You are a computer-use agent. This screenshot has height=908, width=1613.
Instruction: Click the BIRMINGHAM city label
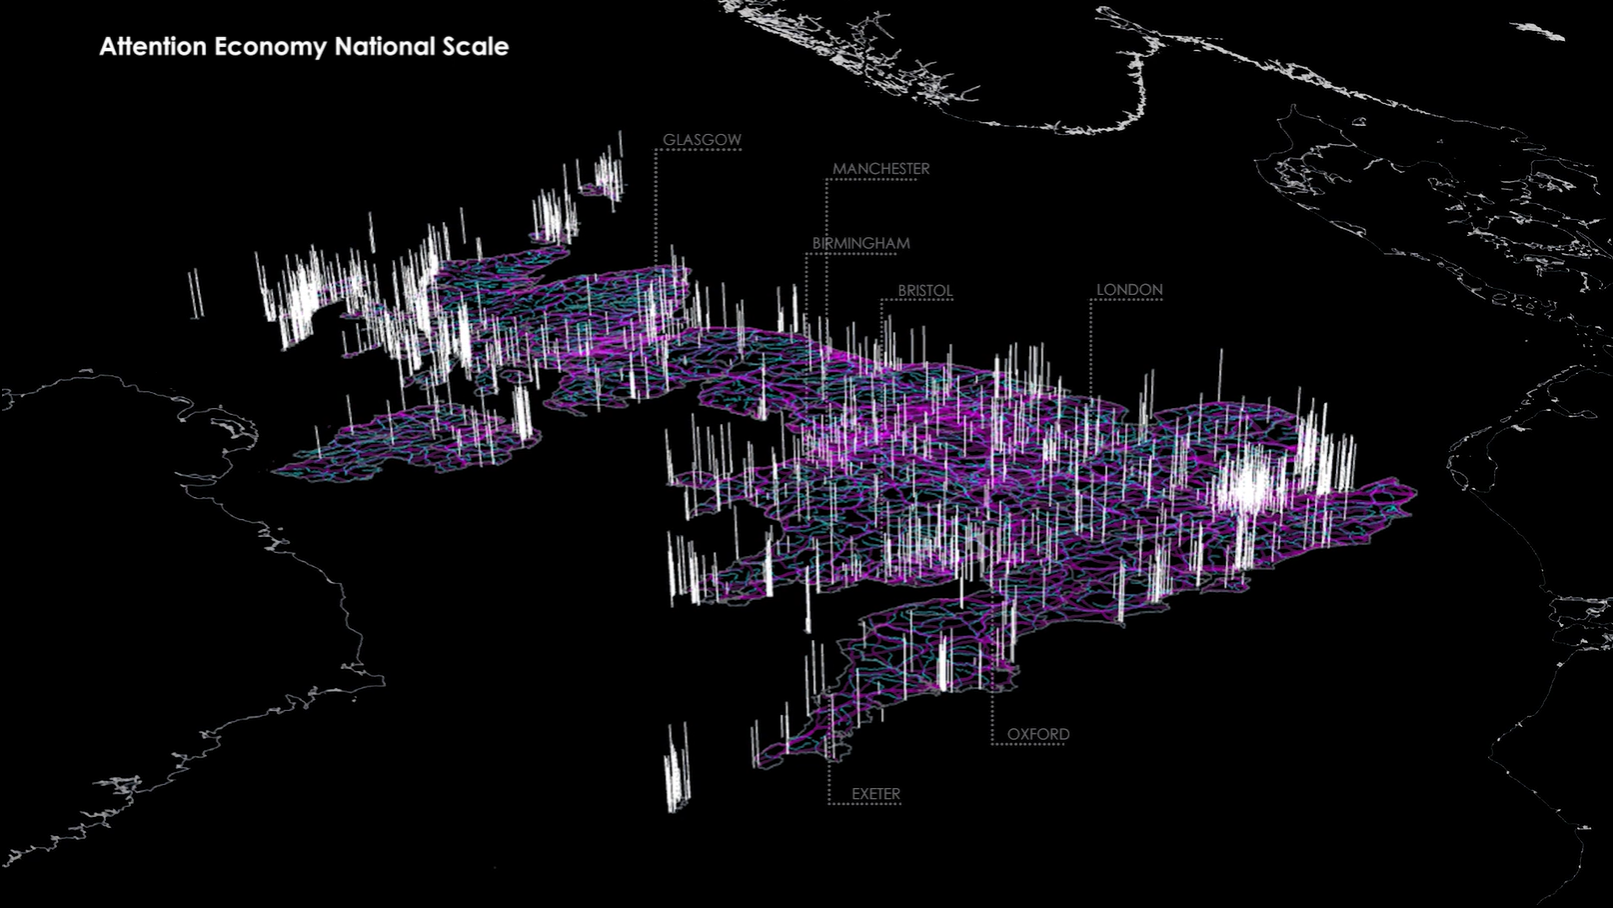click(860, 243)
